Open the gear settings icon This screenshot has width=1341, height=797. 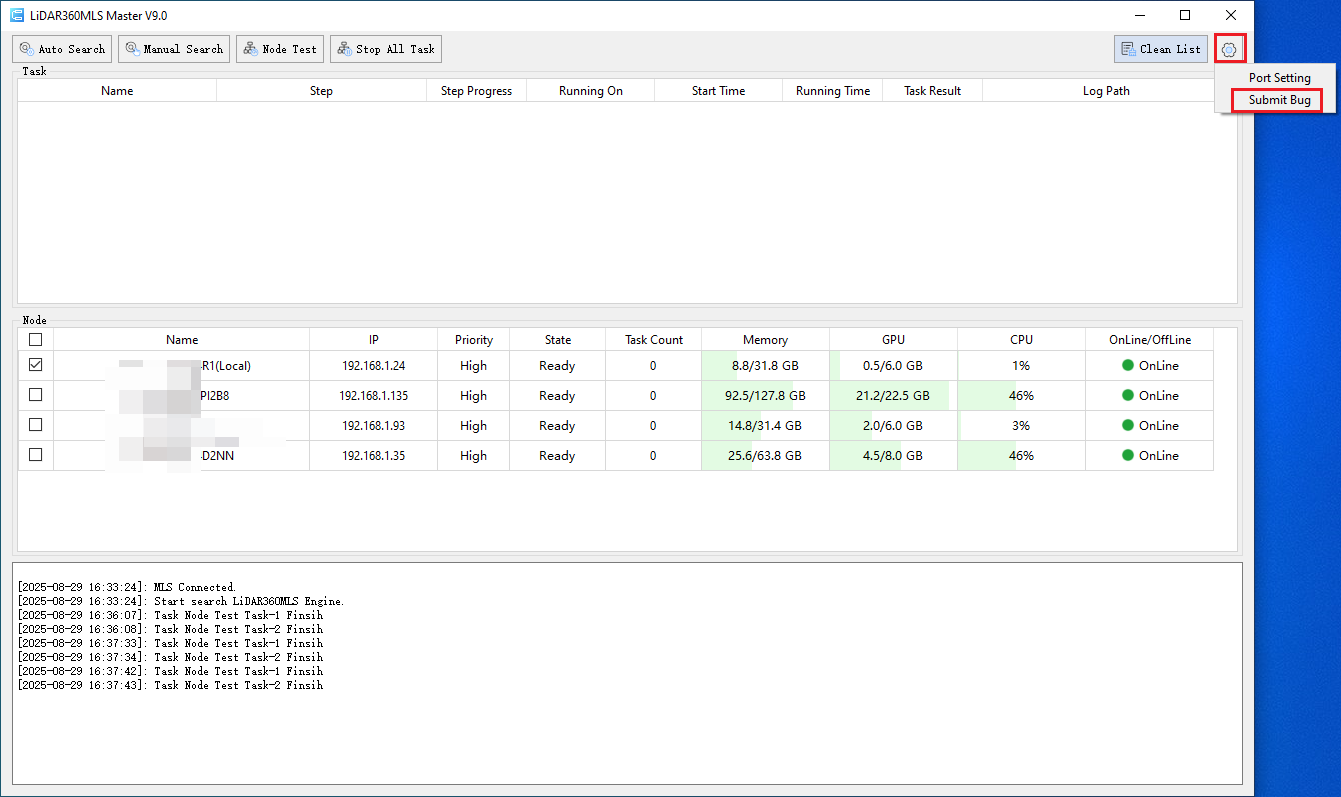pos(1229,49)
